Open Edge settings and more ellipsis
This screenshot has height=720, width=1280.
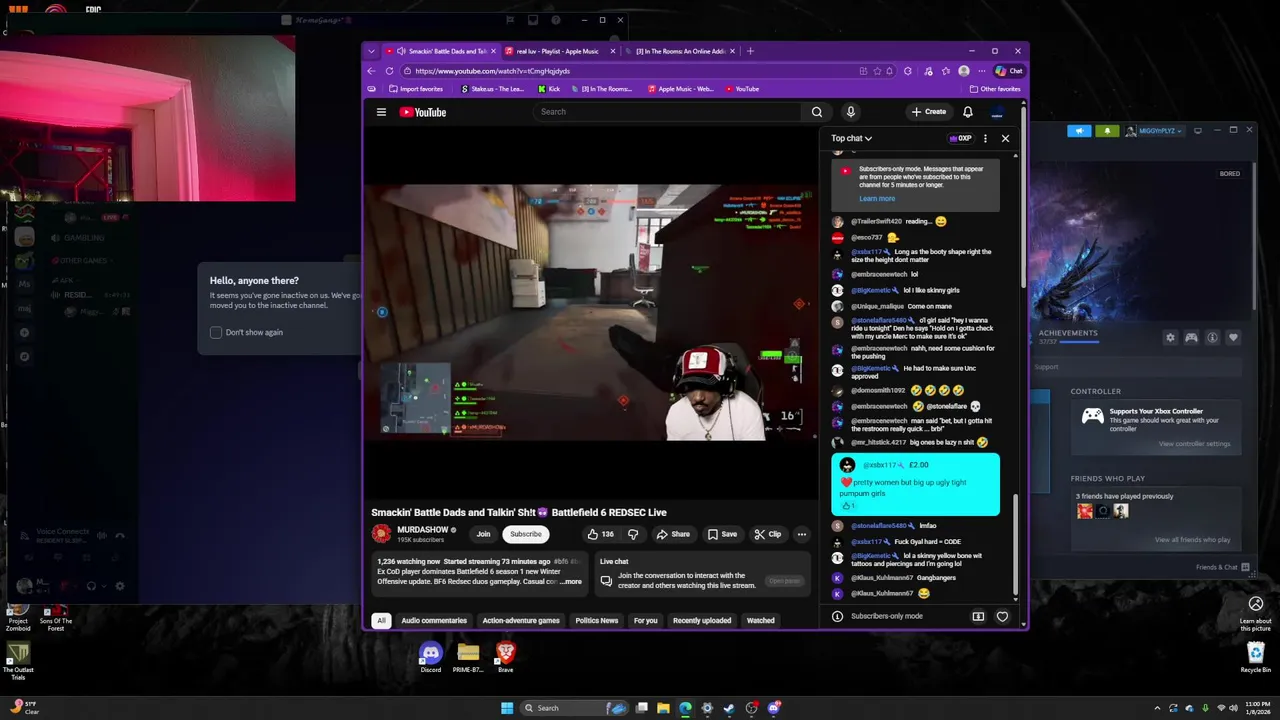coord(981,71)
